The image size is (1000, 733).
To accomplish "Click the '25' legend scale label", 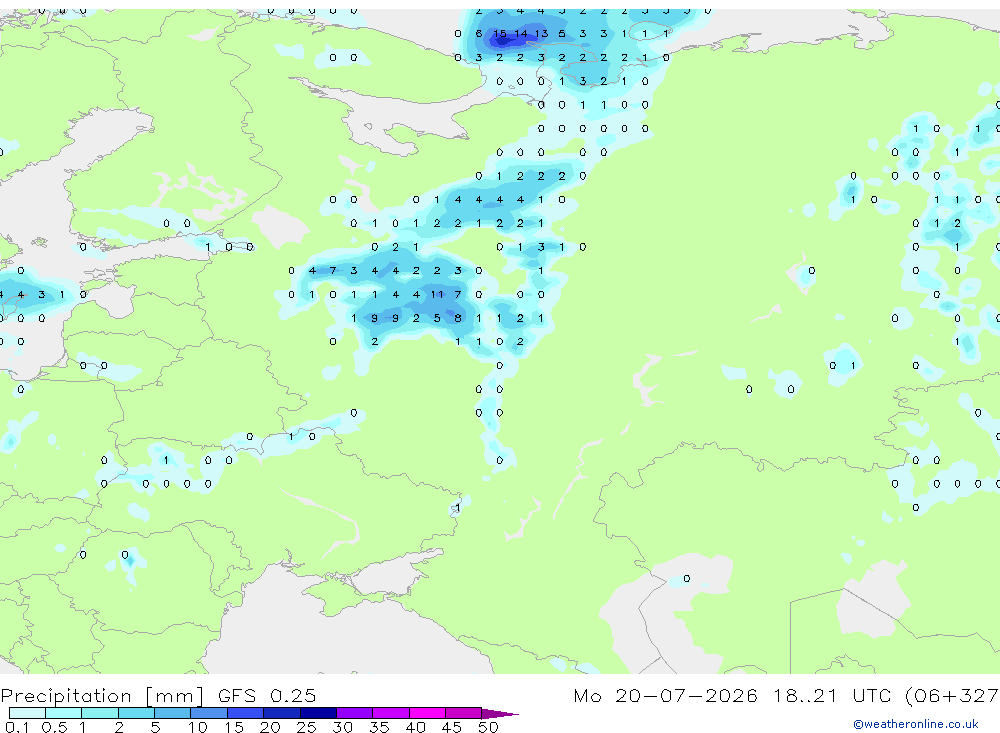I will pos(307,727).
